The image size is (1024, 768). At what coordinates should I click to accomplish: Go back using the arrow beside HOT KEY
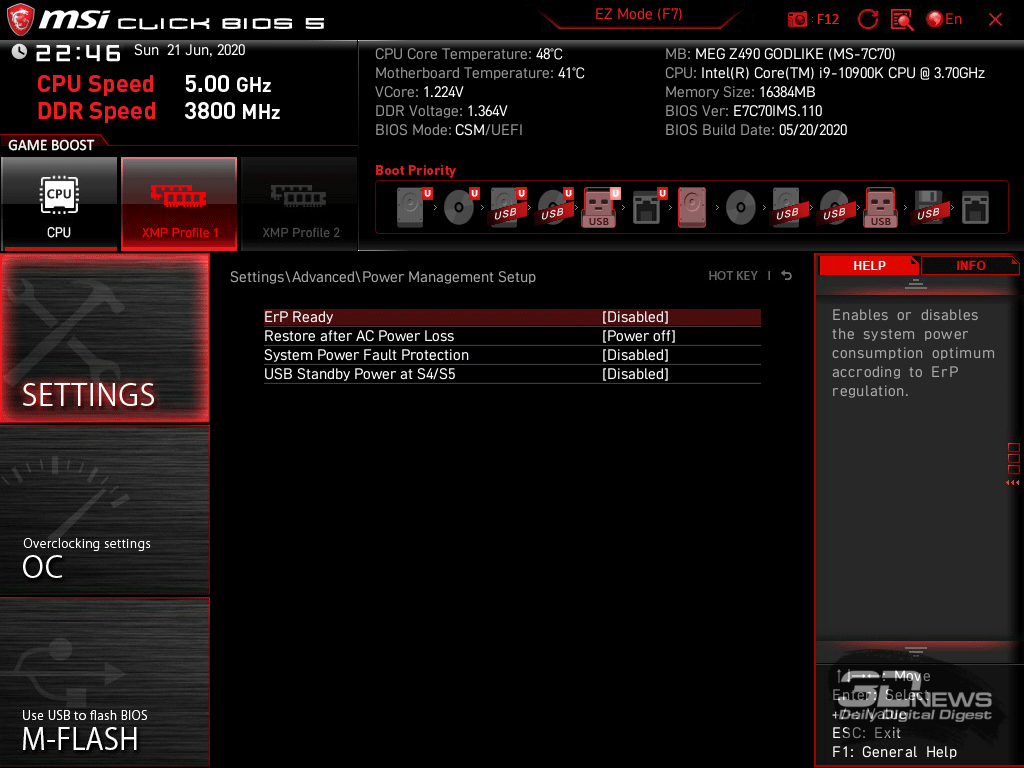787,276
